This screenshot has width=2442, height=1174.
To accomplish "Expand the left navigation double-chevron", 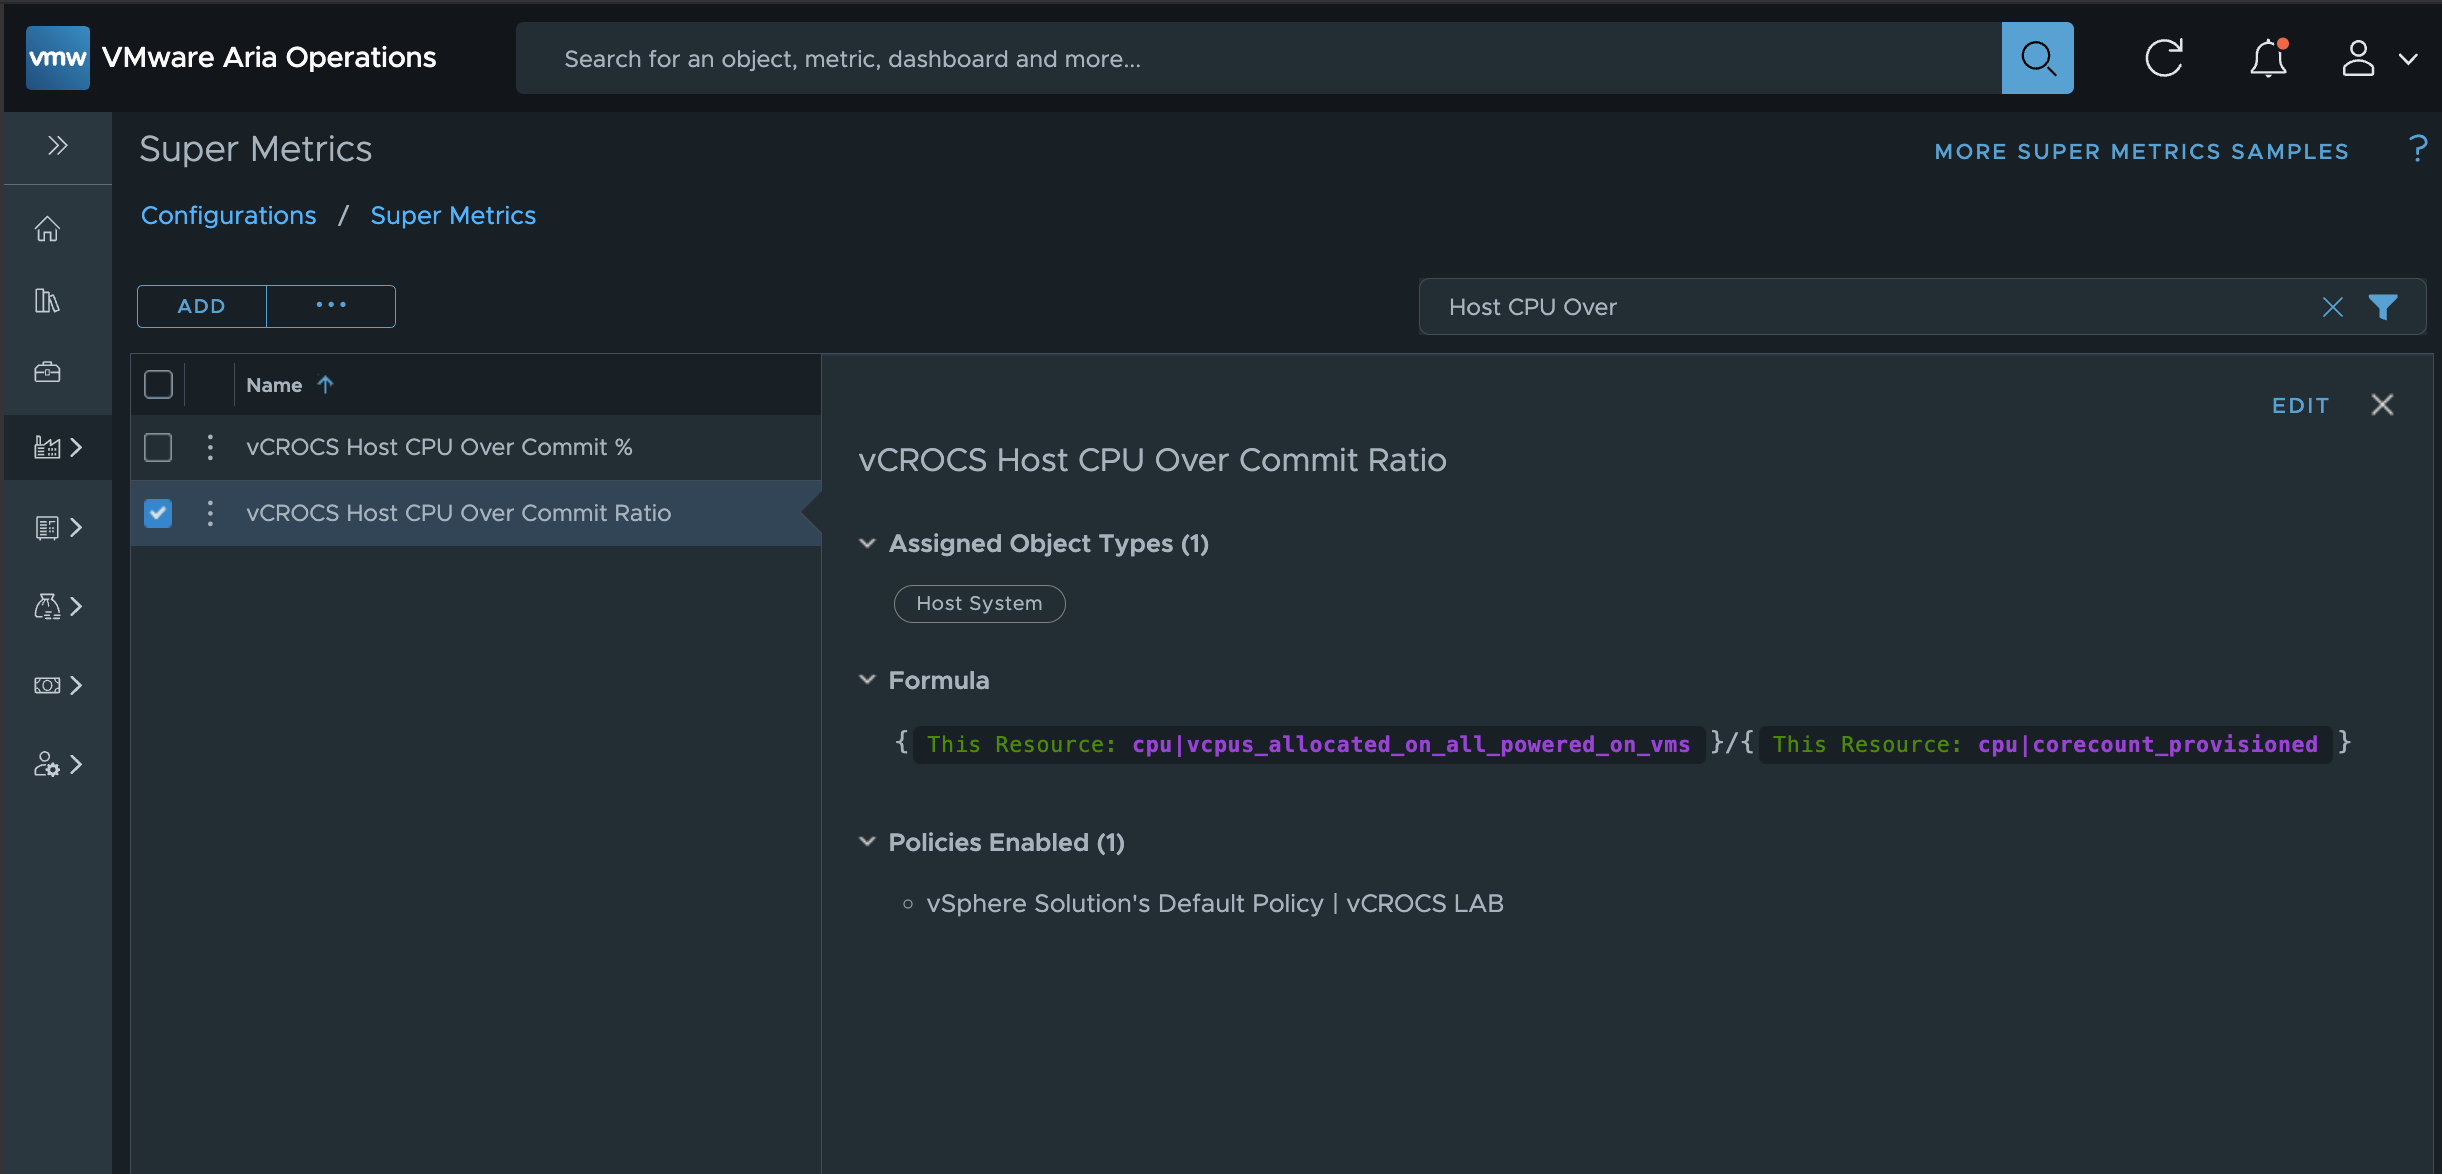I will pos(57,146).
